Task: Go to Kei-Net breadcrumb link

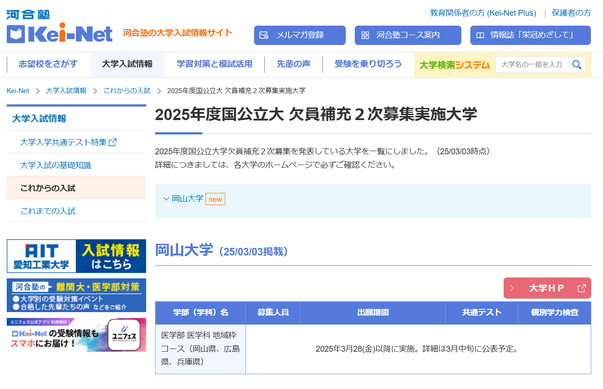Action: pyautogui.click(x=18, y=91)
